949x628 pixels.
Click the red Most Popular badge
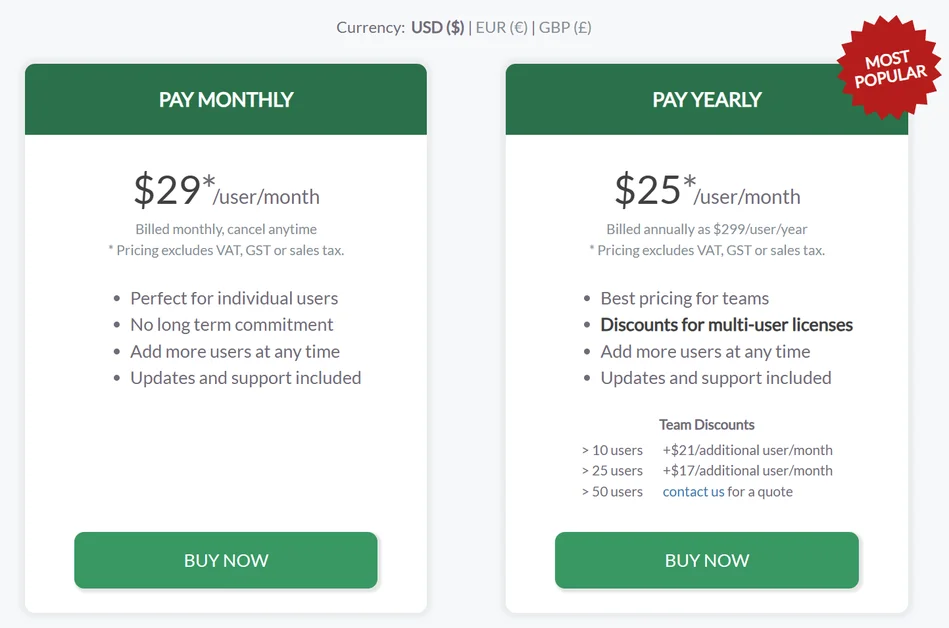tap(889, 68)
